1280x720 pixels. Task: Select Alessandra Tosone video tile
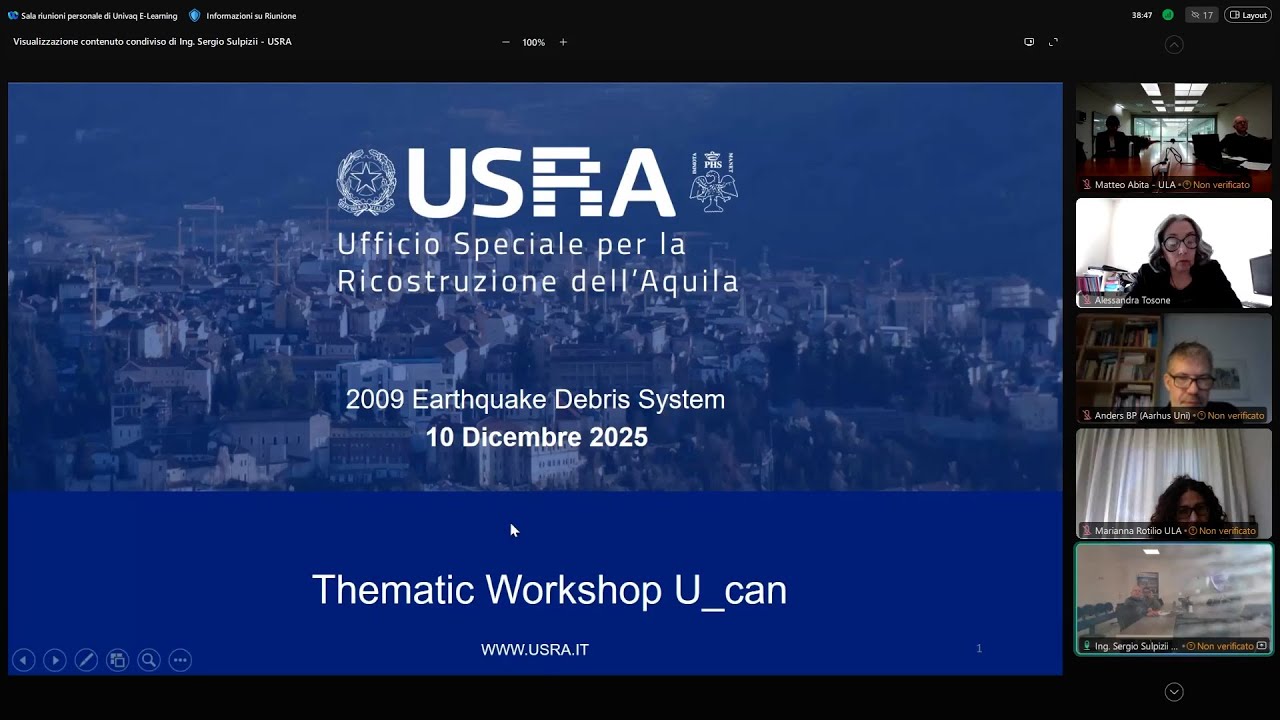(1174, 253)
